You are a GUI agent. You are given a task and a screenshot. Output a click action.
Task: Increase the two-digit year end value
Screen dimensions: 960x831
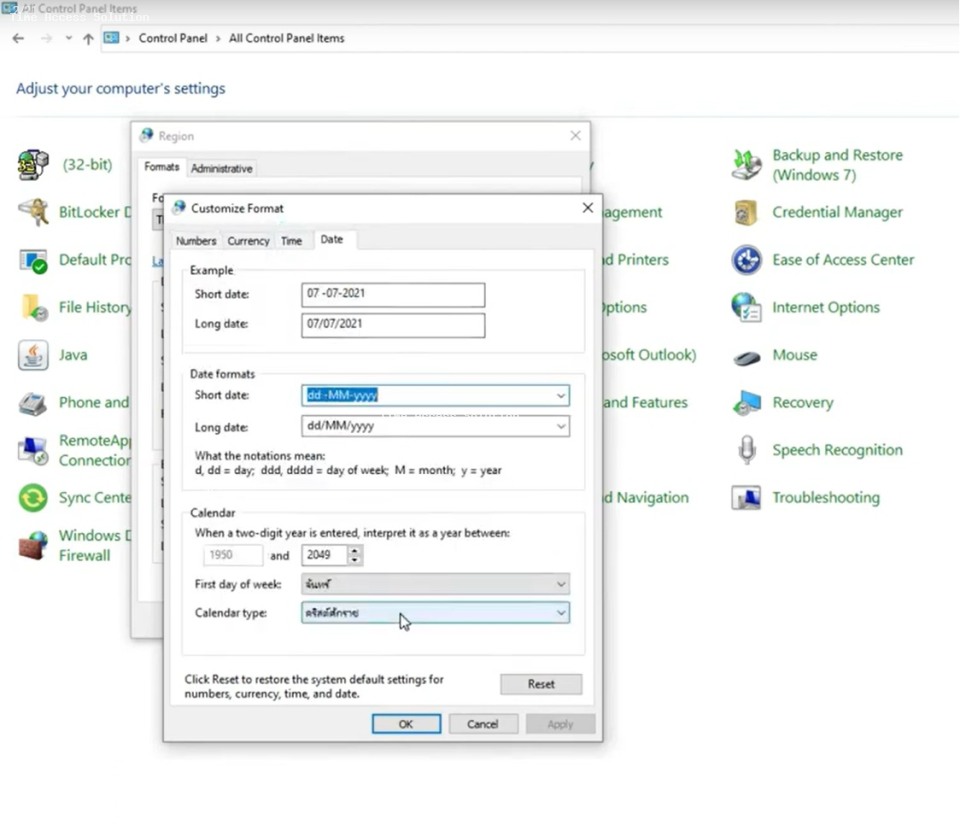[x=355, y=551]
